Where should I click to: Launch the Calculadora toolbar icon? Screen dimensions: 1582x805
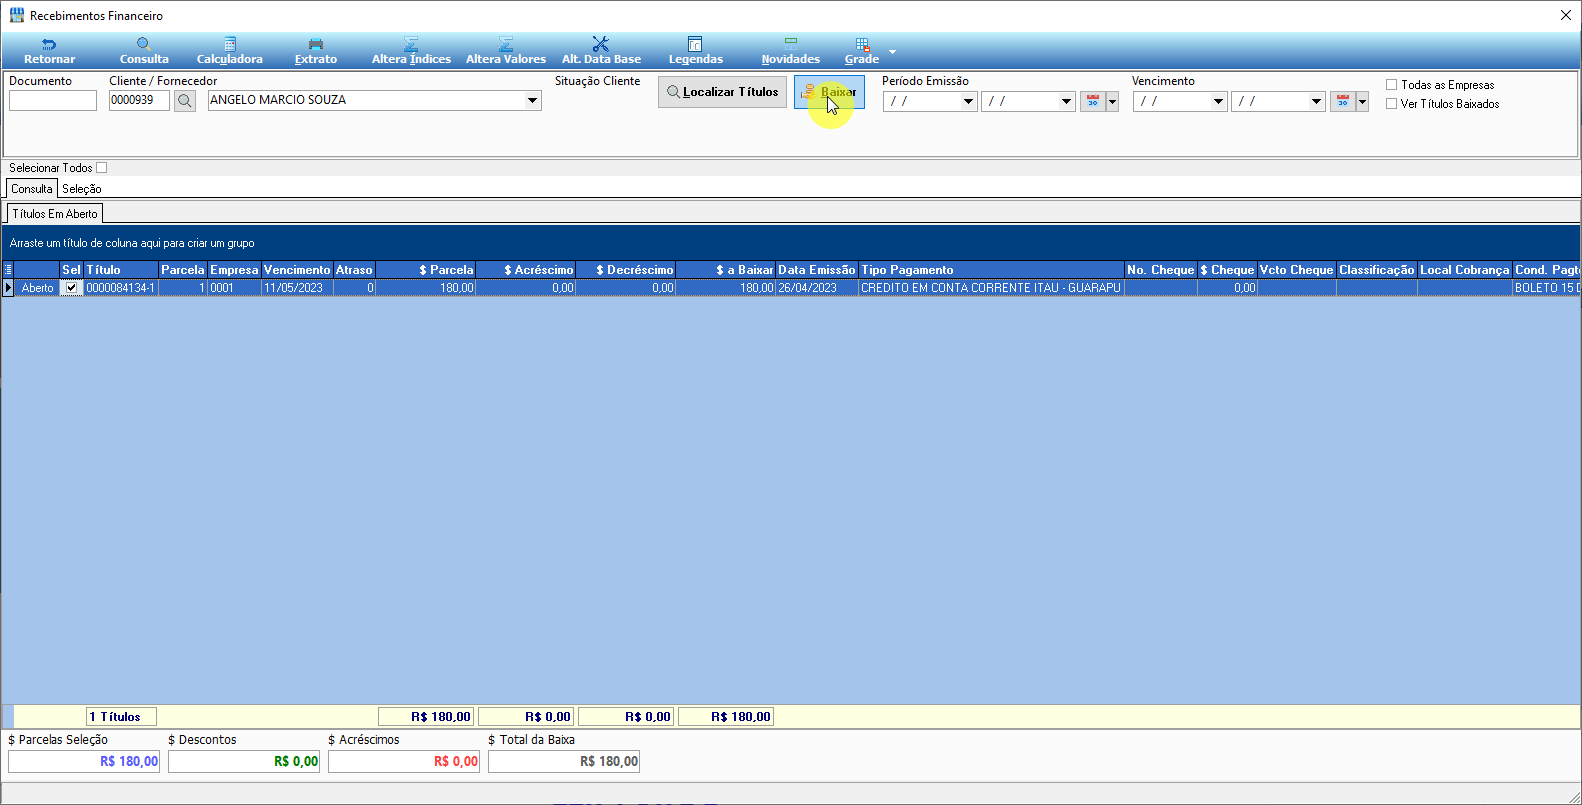tap(230, 44)
